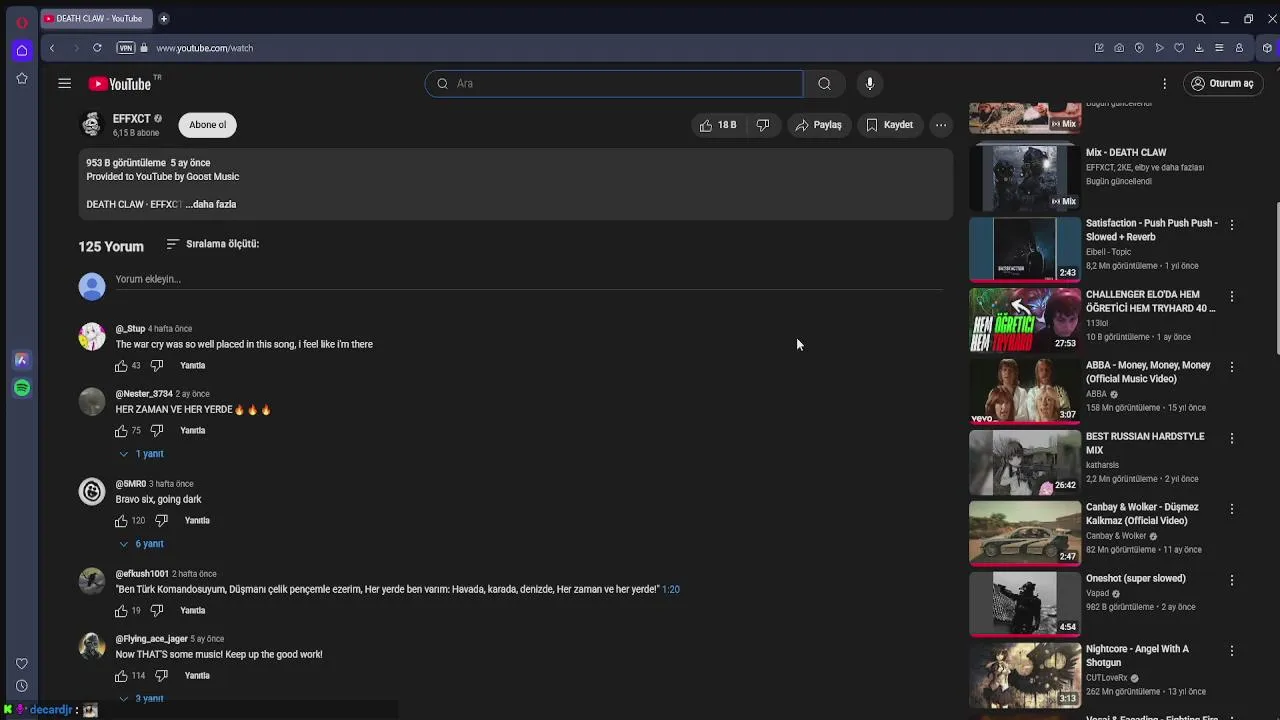1280x720 pixels.
Task: Go back to previous page
Action: click(52, 48)
